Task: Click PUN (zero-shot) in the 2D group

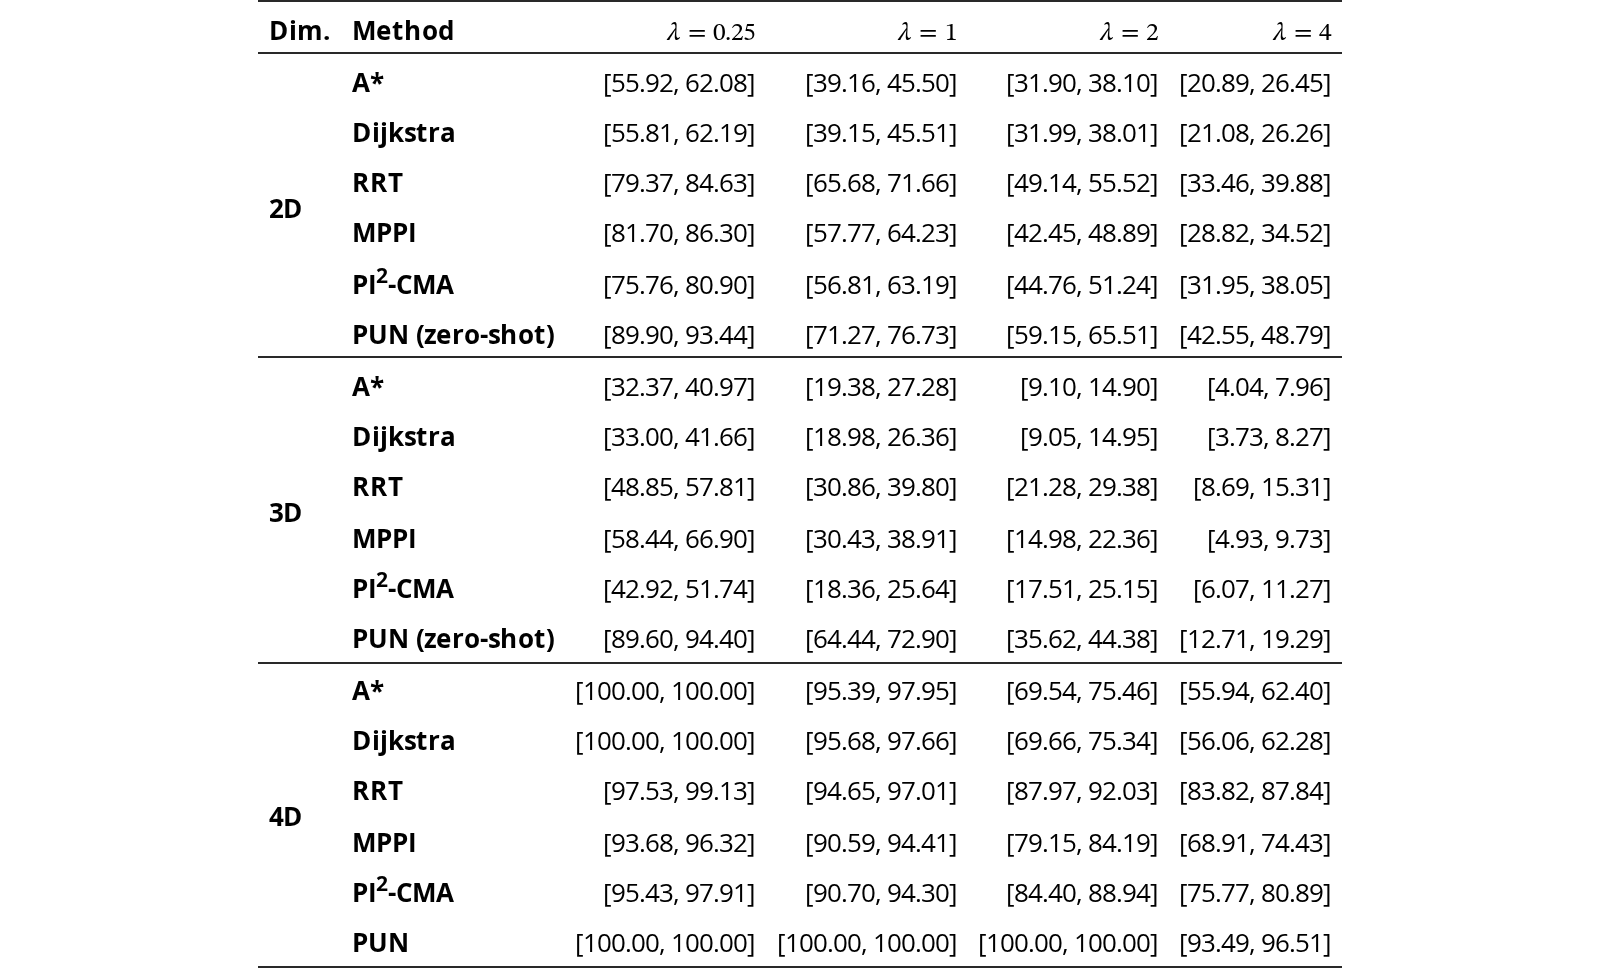Action: click(453, 335)
